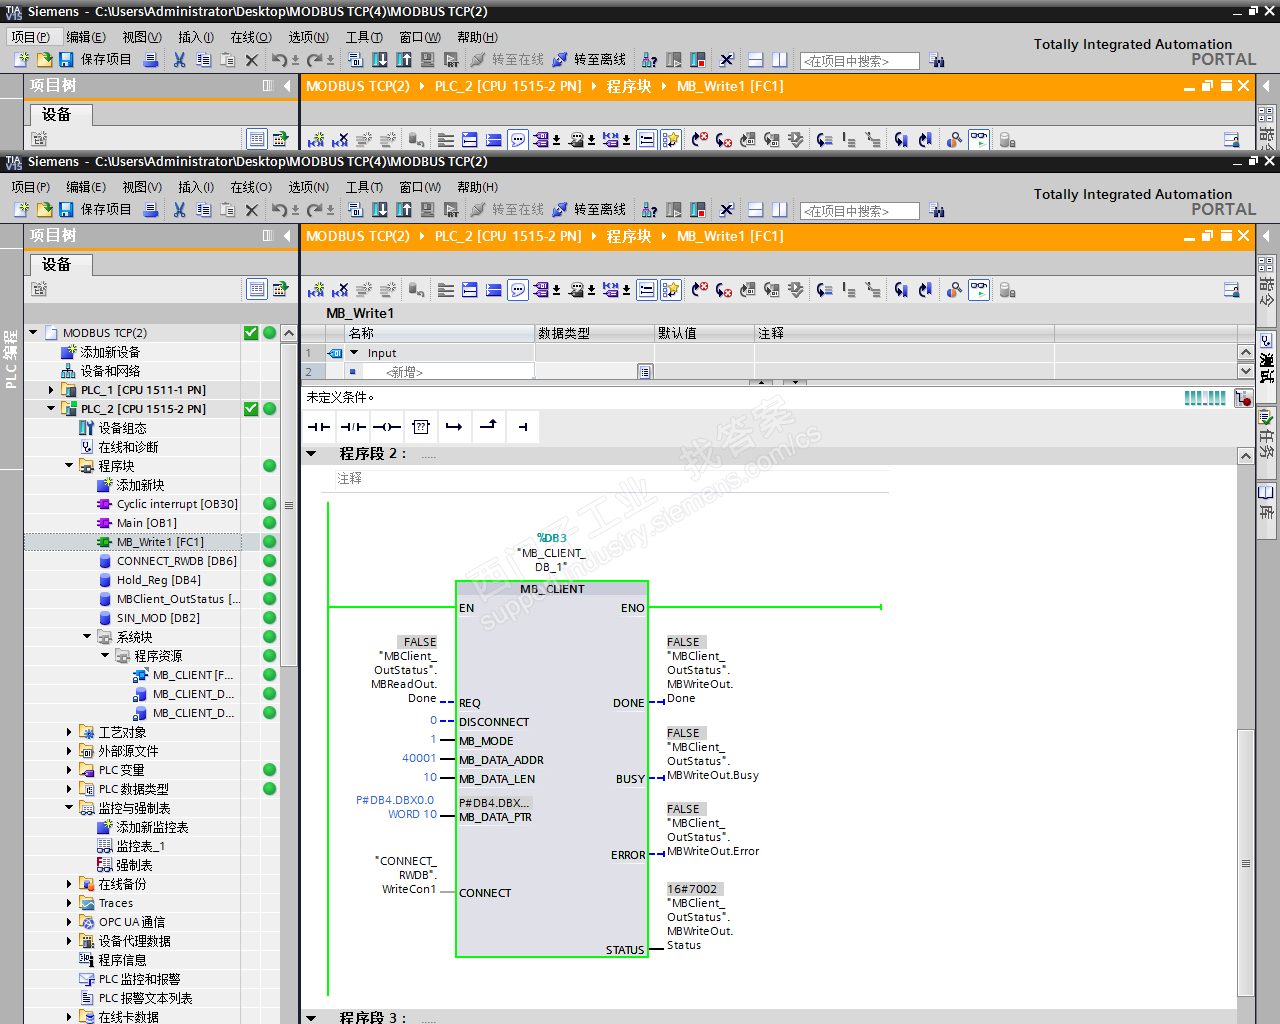The height and width of the screenshot is (1024, 1280).
Task: Click the open branch icon
Action: click(x=454, y=427)
